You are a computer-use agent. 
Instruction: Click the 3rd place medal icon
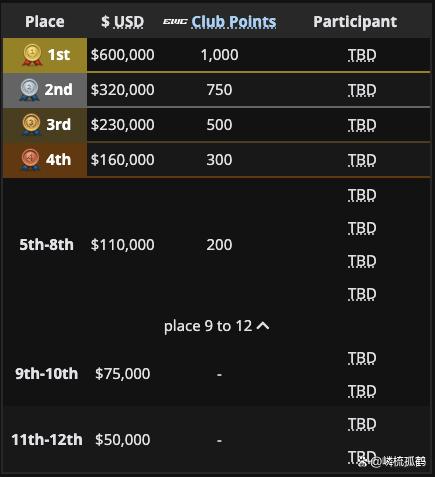tap(31, 125)
